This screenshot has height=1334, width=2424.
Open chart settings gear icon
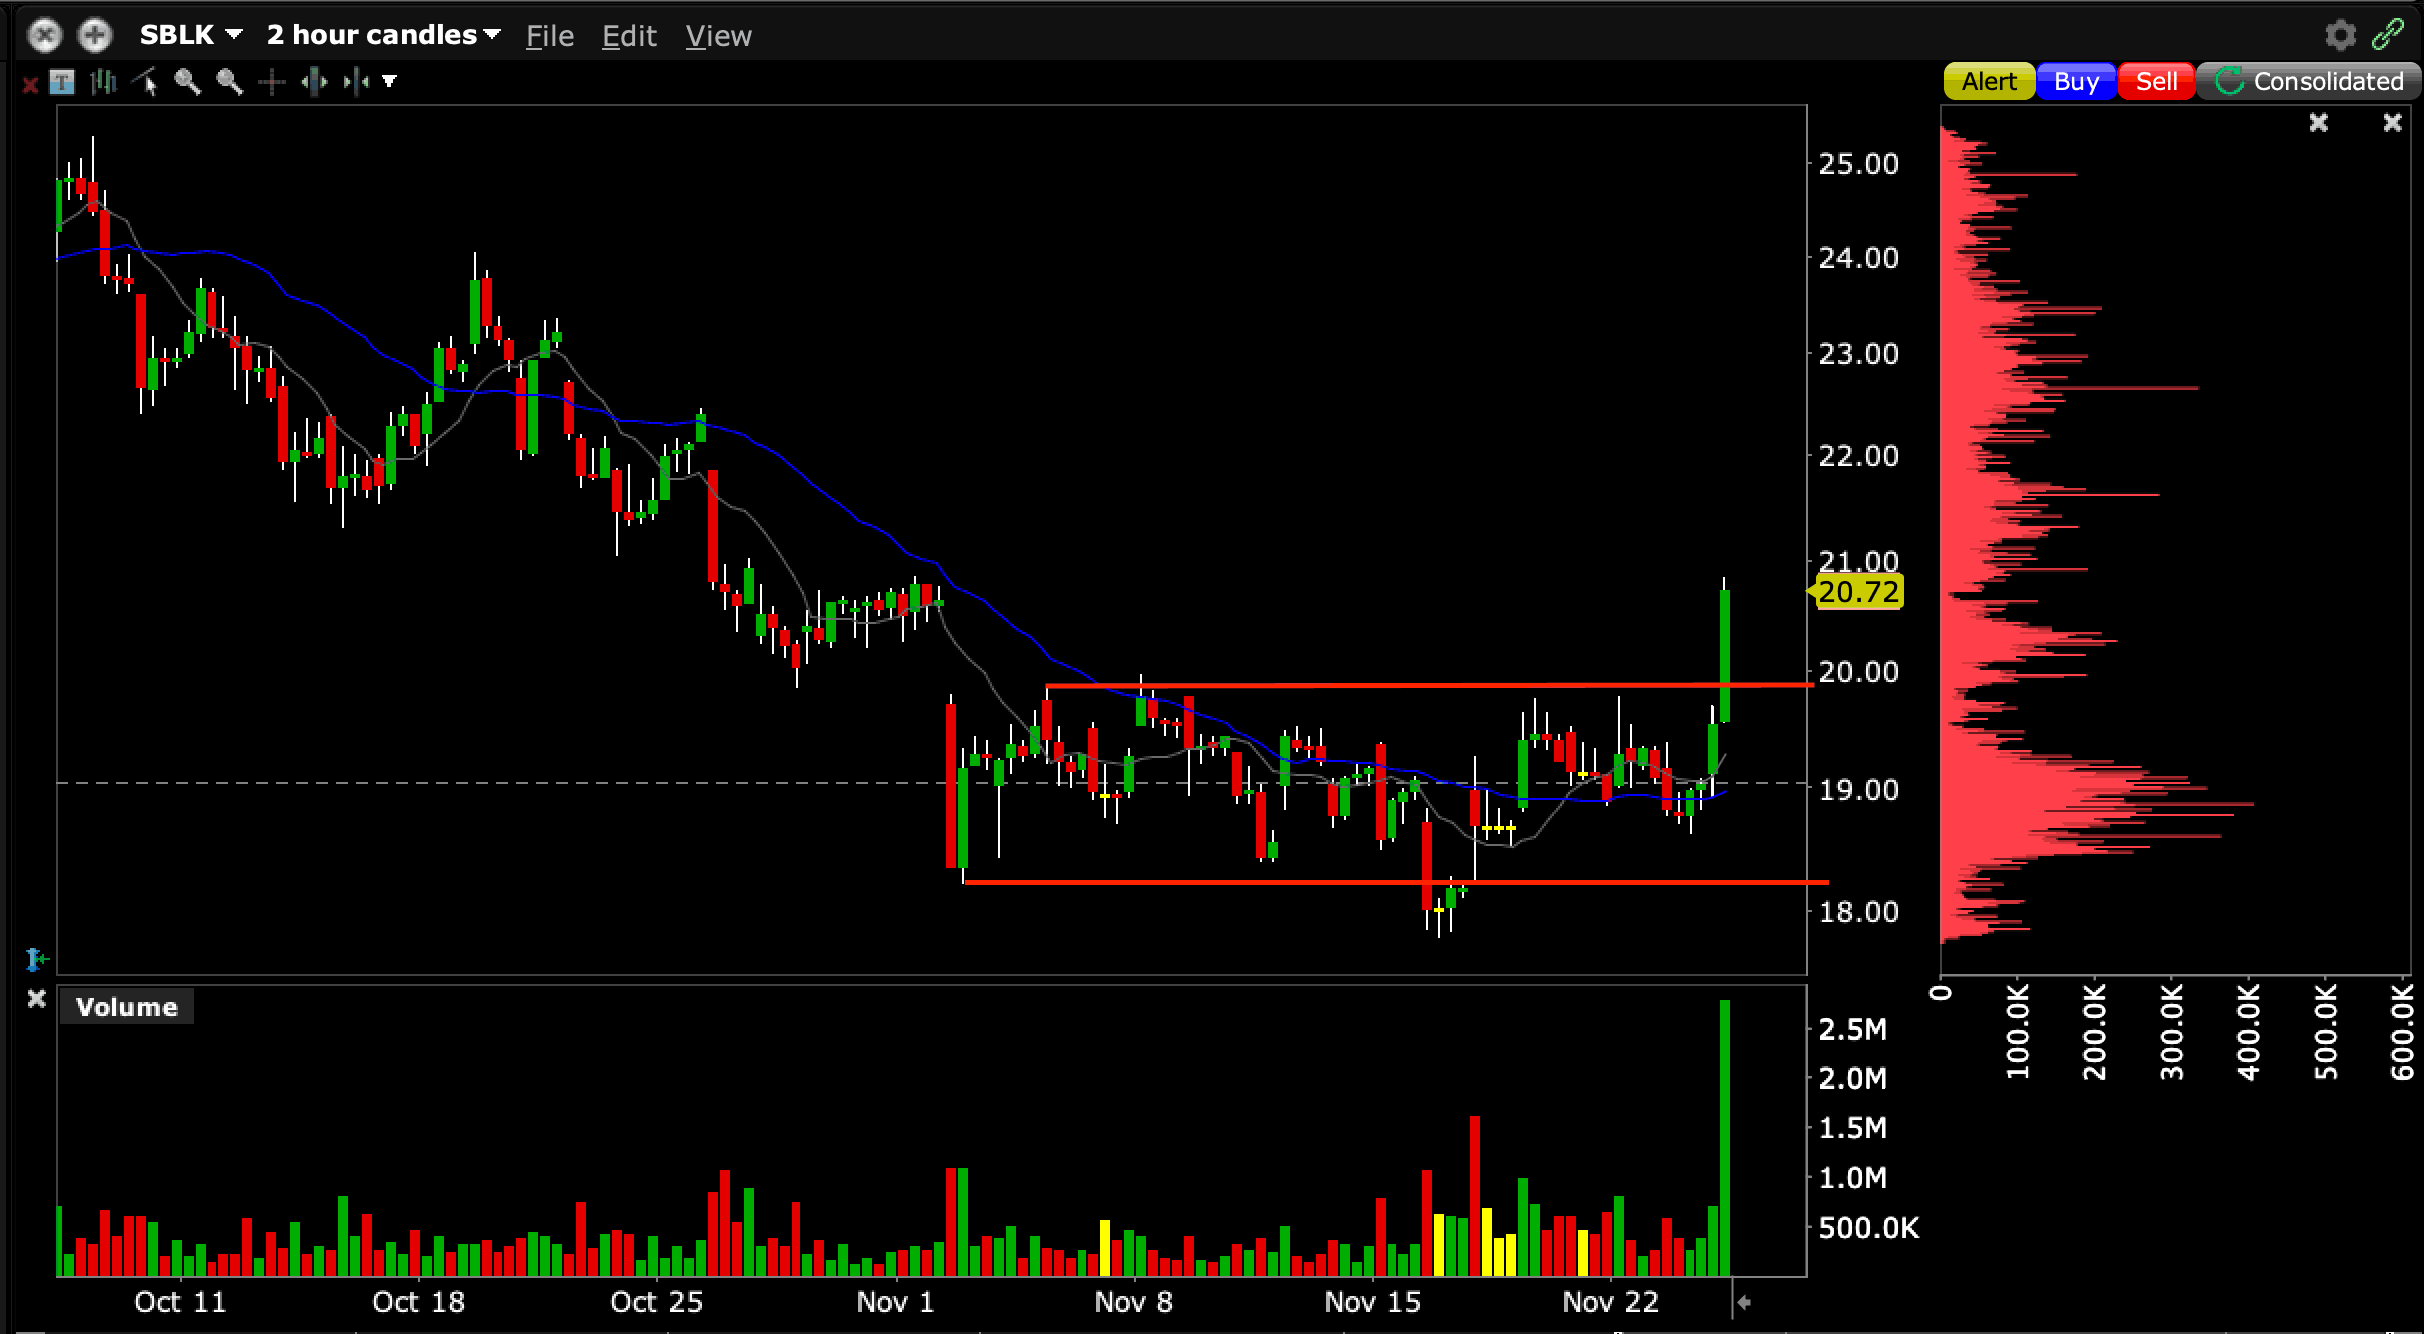coord(2340,36)
